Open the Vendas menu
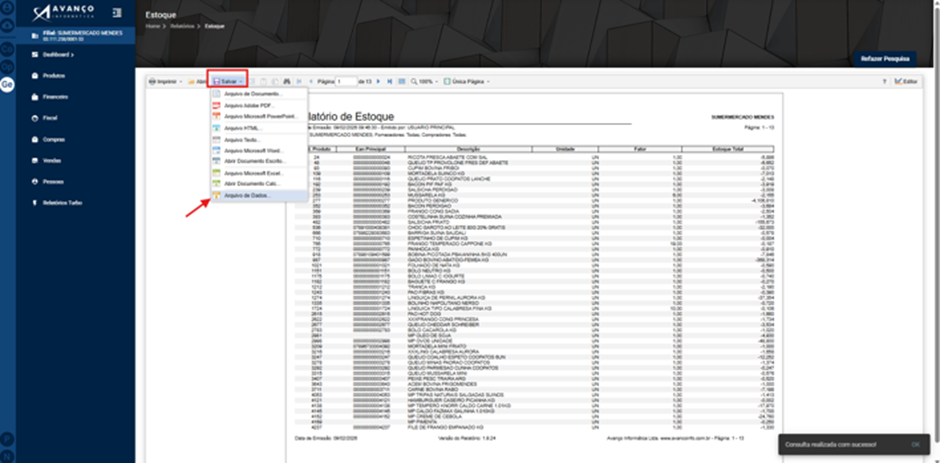 pyautogui.click(x=47, y=161)
